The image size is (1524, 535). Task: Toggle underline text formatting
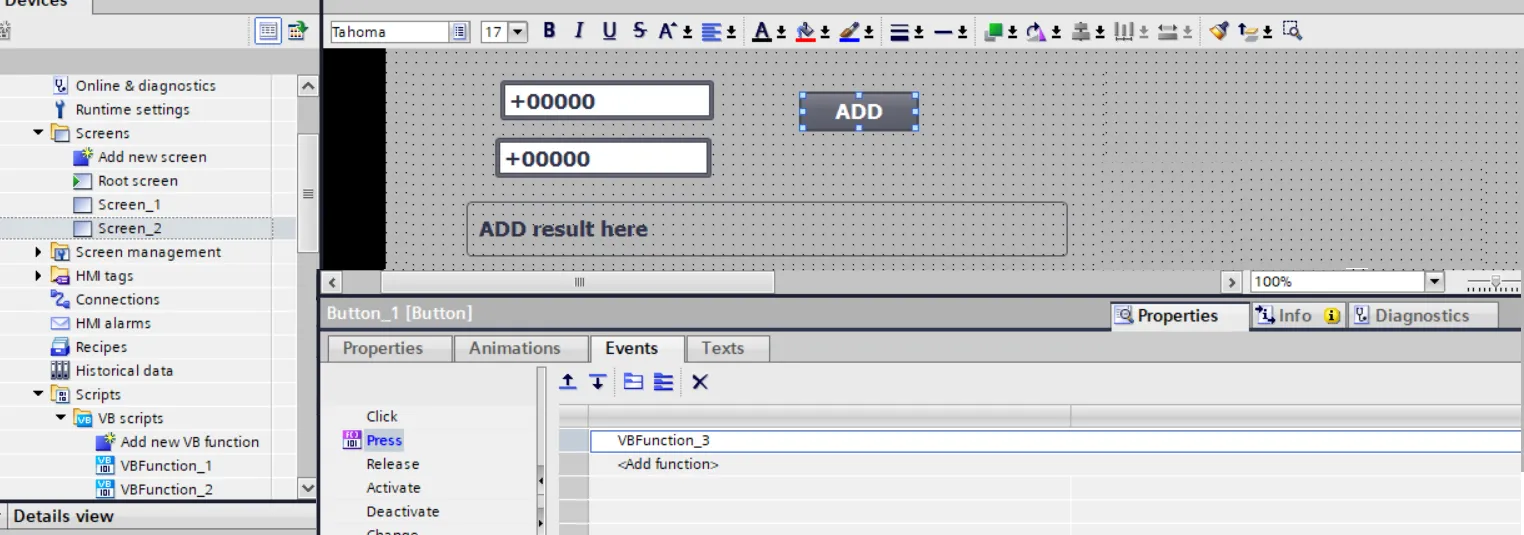point(609,31)
